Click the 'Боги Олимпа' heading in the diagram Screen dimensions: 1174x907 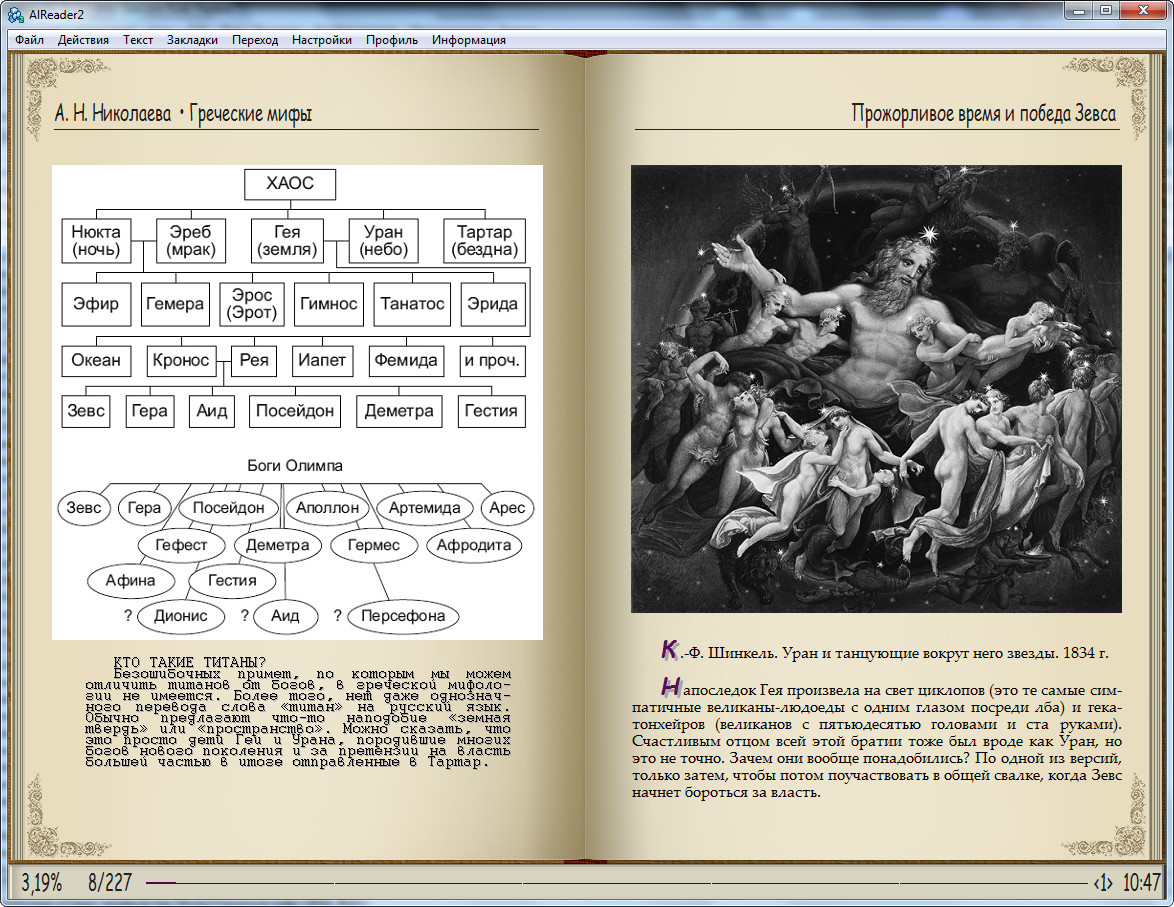295,466
